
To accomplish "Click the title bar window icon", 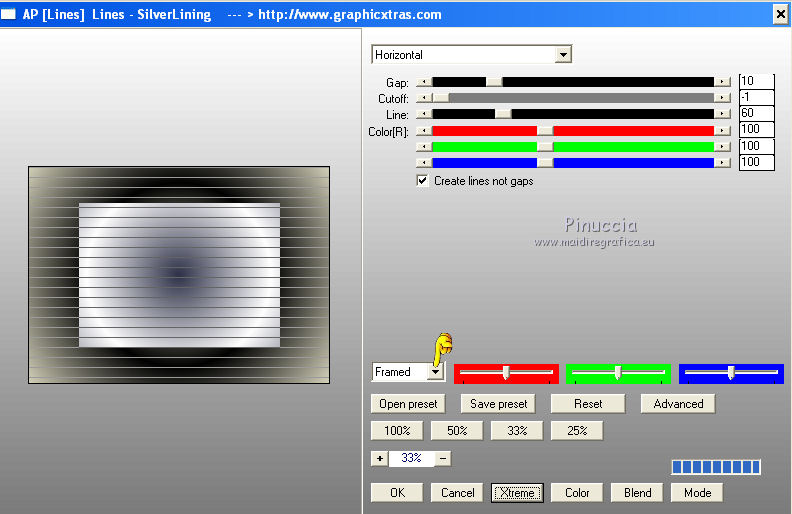I will (8, 14).
